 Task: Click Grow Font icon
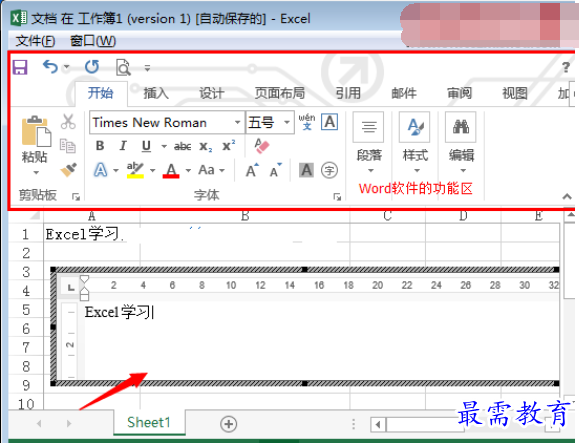tap(252, 170)
